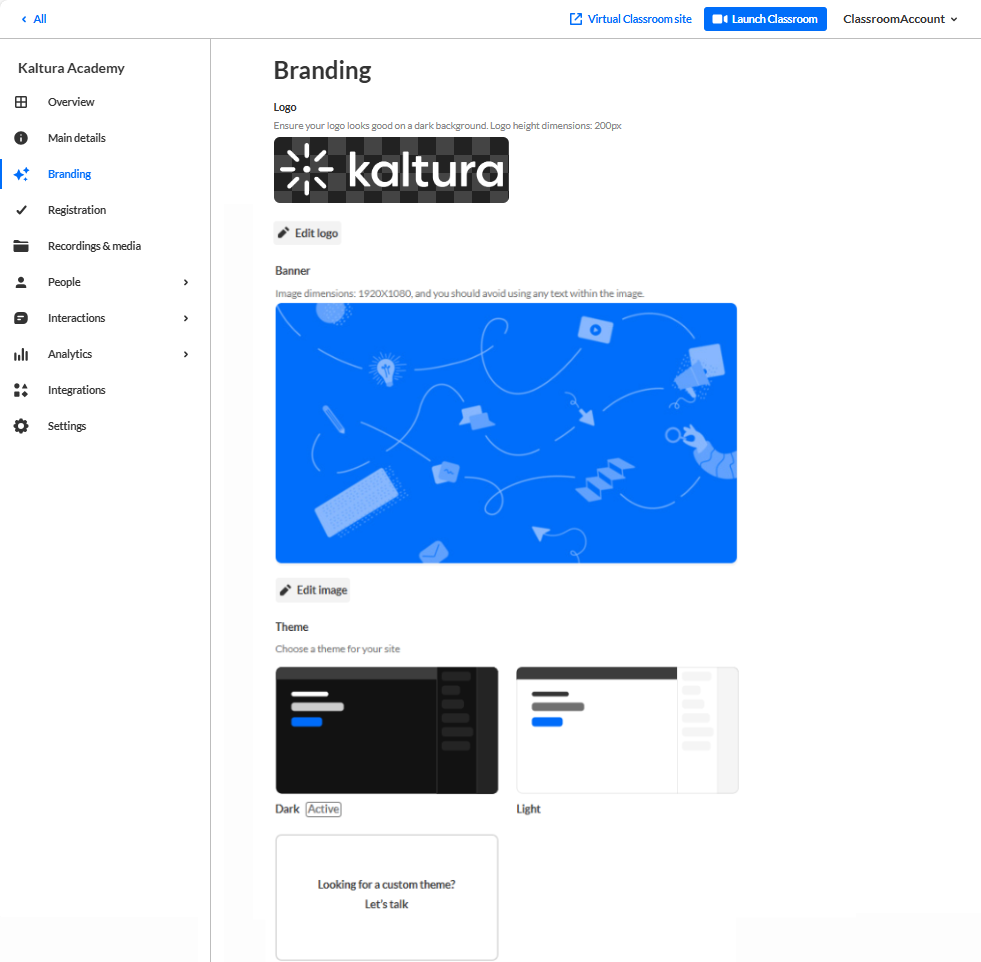The width and height of the screenshot is (981, 962).
Task: Click the Active badge next to Dark
Action: [x=323, y=809]
